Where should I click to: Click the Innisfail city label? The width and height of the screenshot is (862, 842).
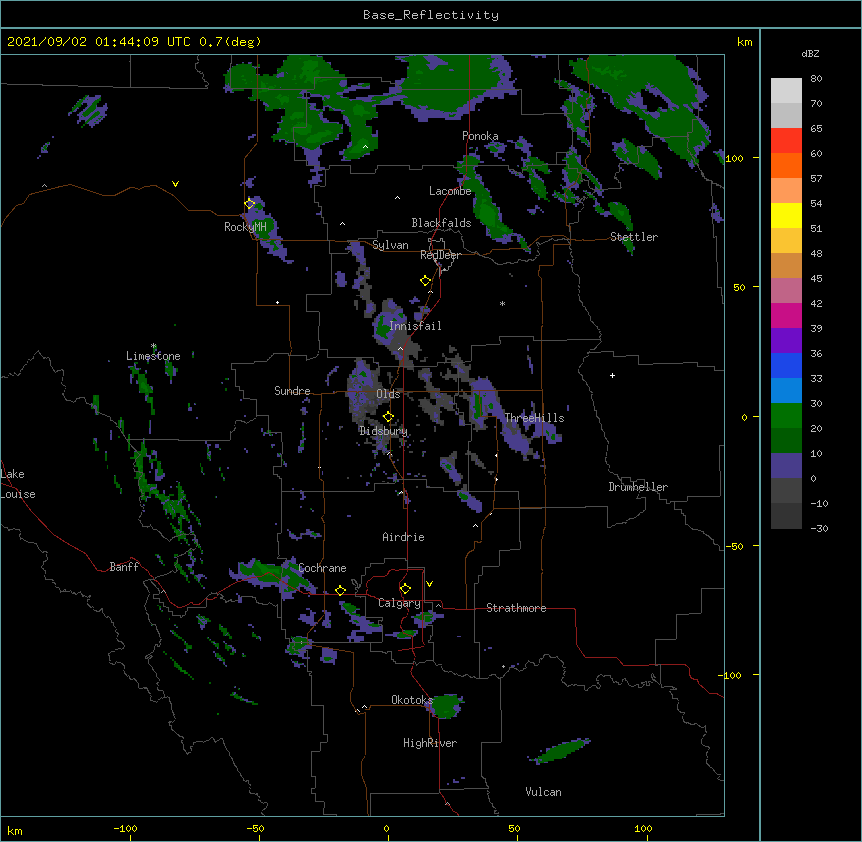(x=415, y=326)
